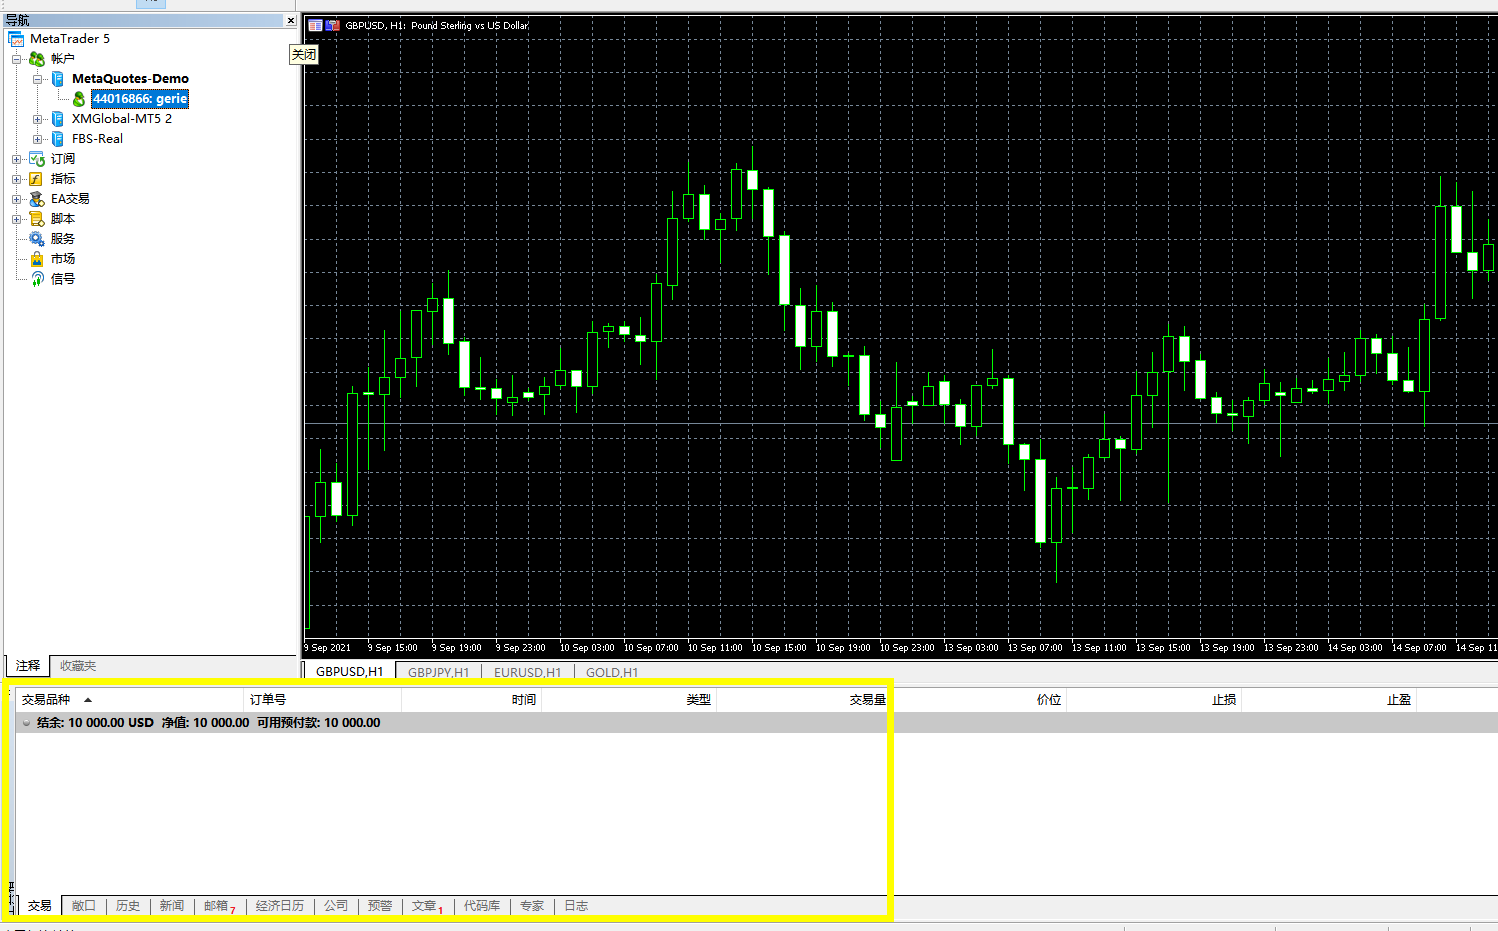Screen dimensions: 1498x931
Task: Expand the XMGlobal-MT5 2 server node
Action: coord(37,119)
